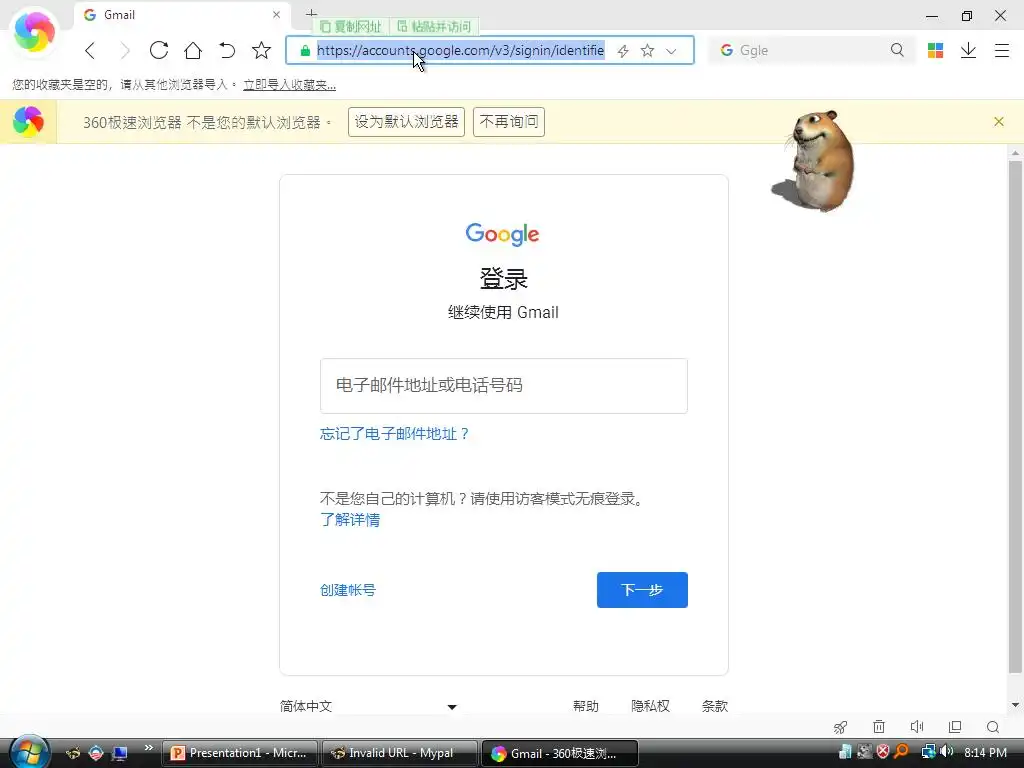Click the show desktop quick launch icon
The image size is (1024, 768).
point(120,753)
